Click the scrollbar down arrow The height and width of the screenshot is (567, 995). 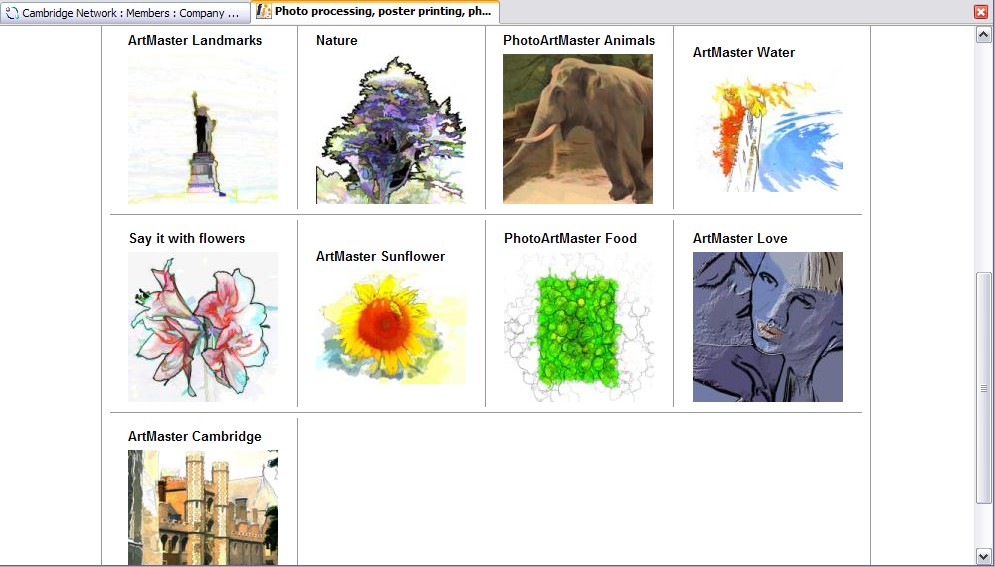coord(983,556)
